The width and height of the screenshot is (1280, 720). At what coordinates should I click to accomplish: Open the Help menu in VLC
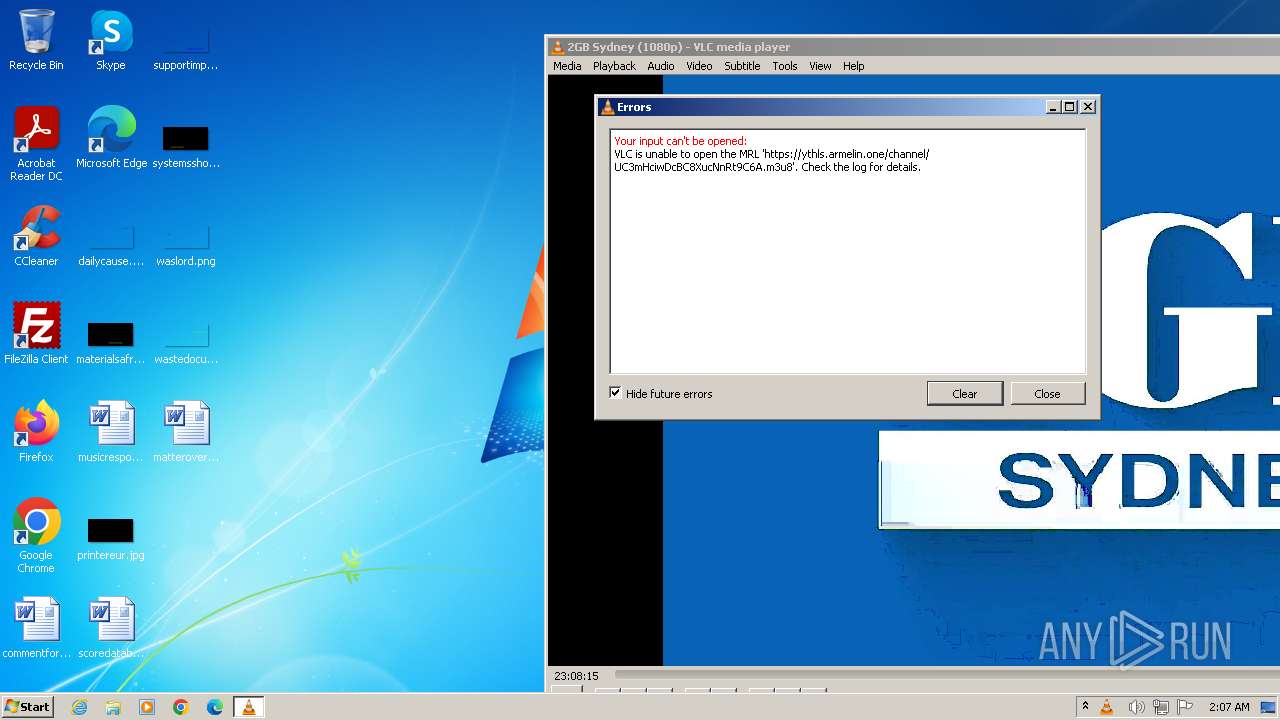point(853,66)
